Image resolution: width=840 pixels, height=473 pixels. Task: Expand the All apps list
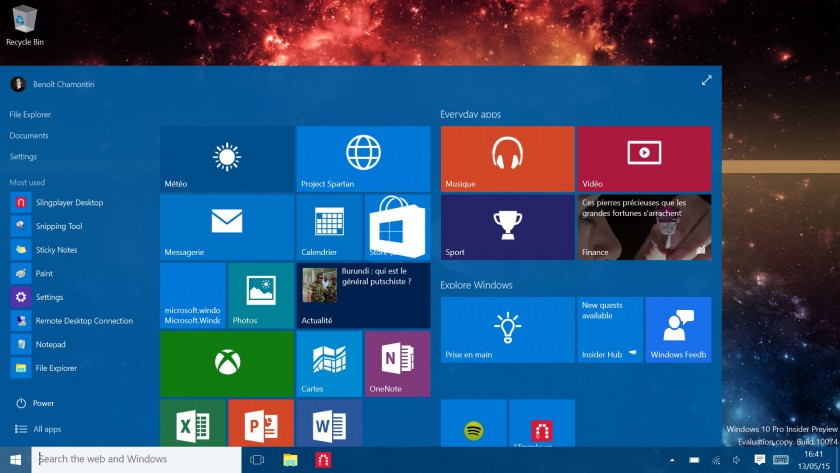(x=47, y=429)
